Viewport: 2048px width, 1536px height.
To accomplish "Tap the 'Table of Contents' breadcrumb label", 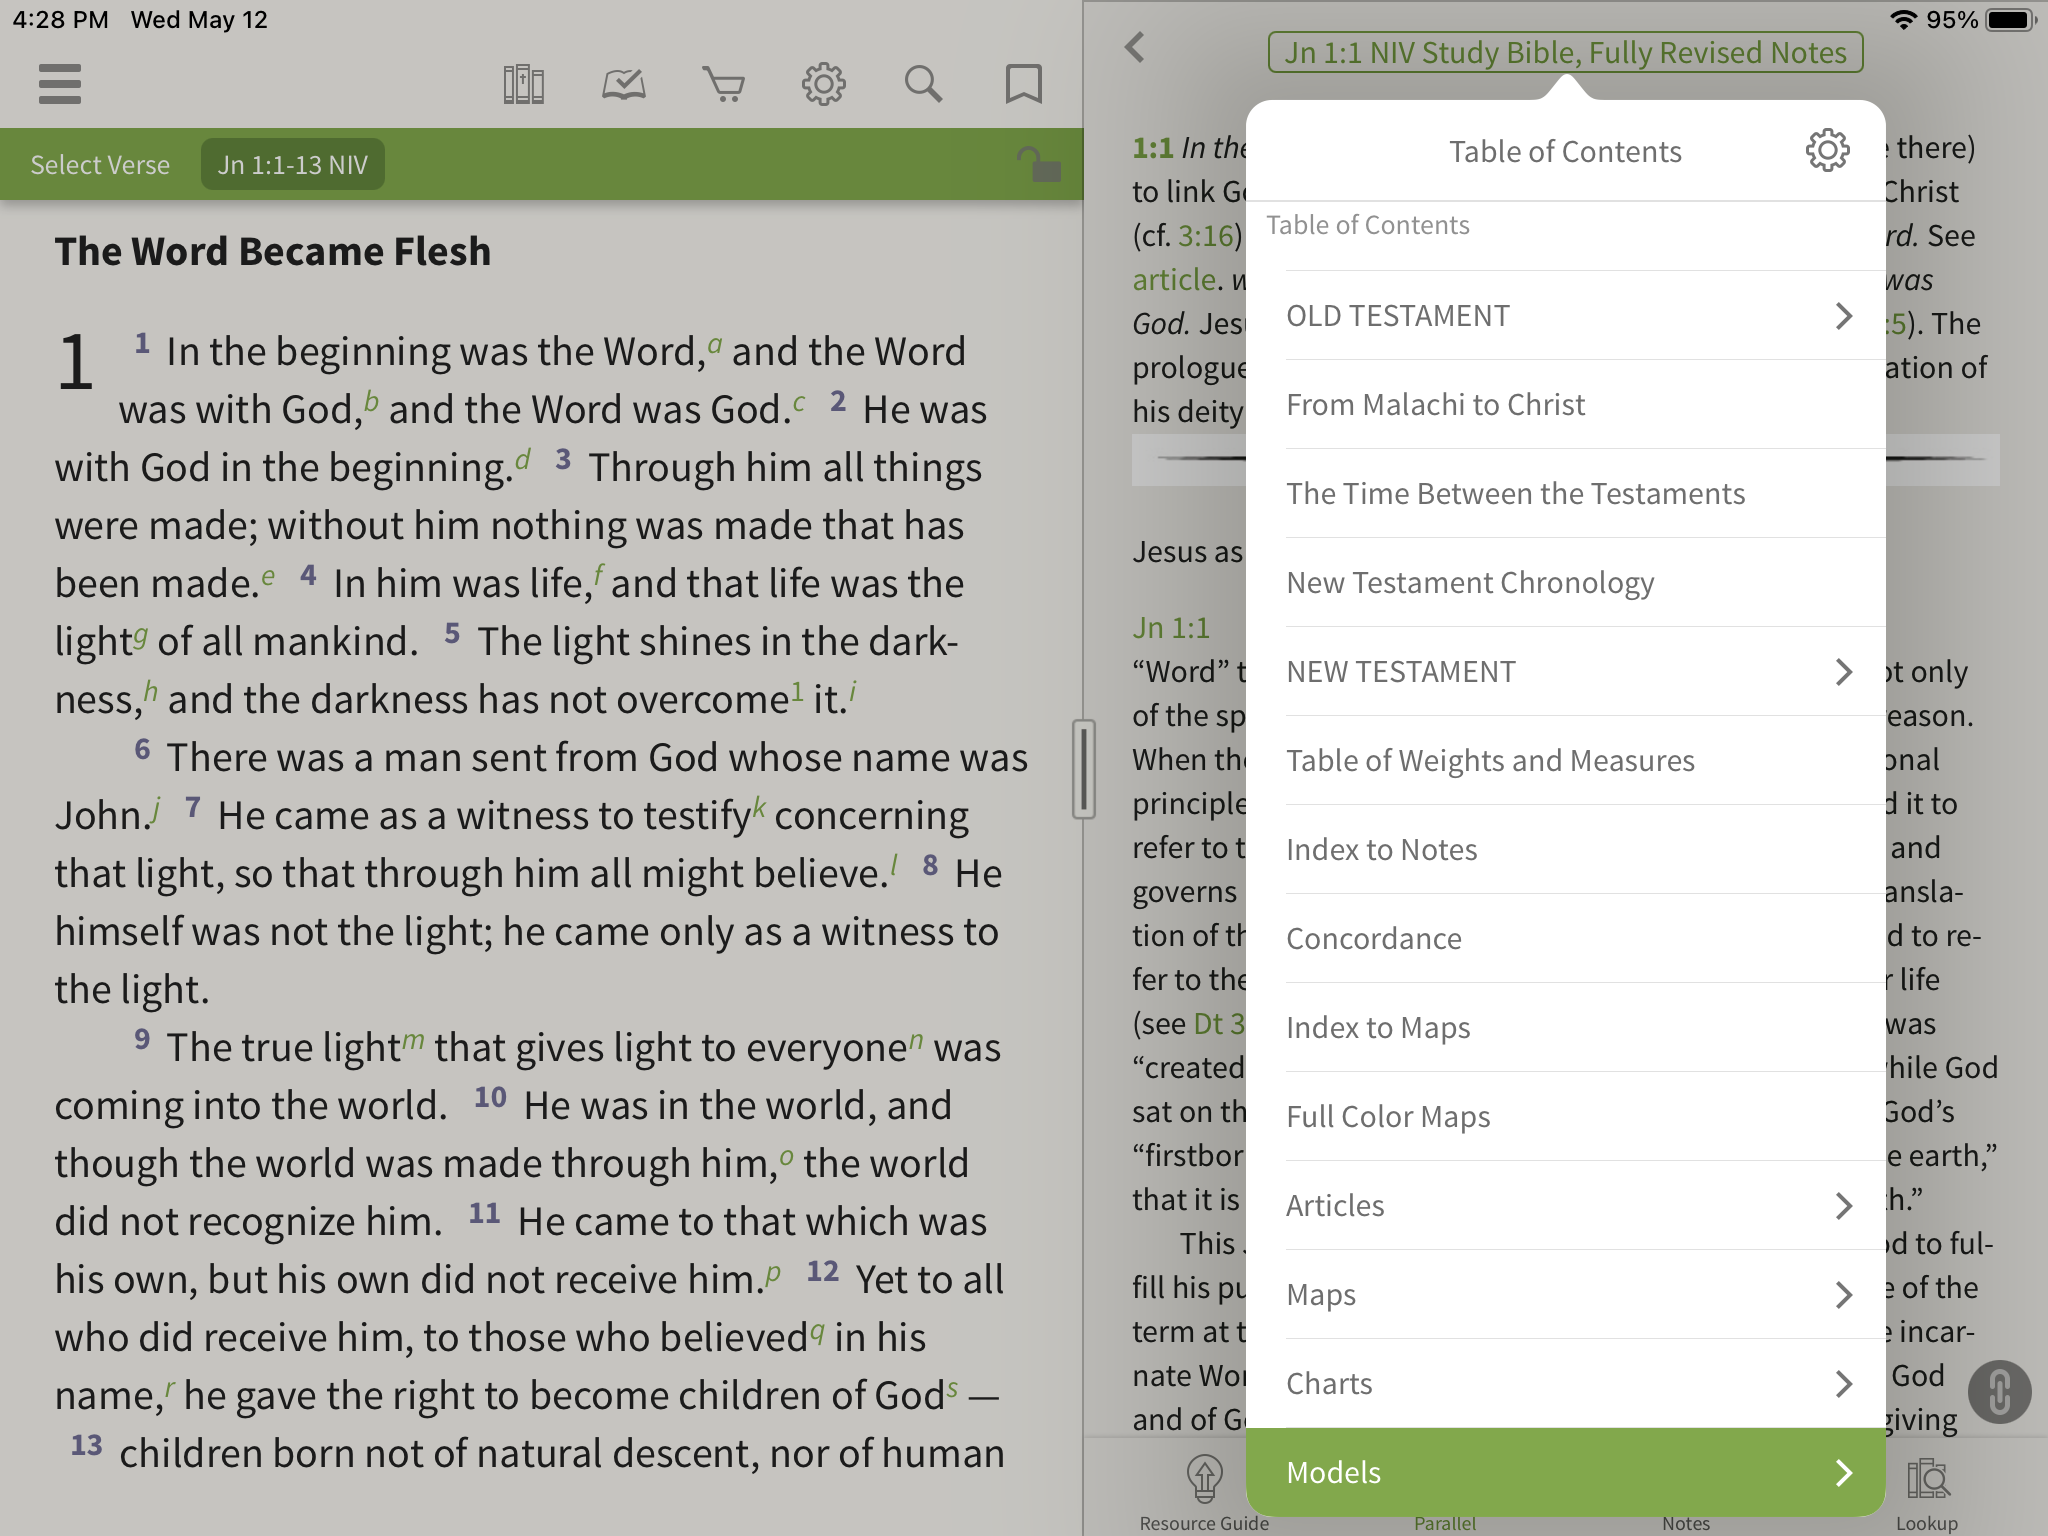I will pos(1368,225).
